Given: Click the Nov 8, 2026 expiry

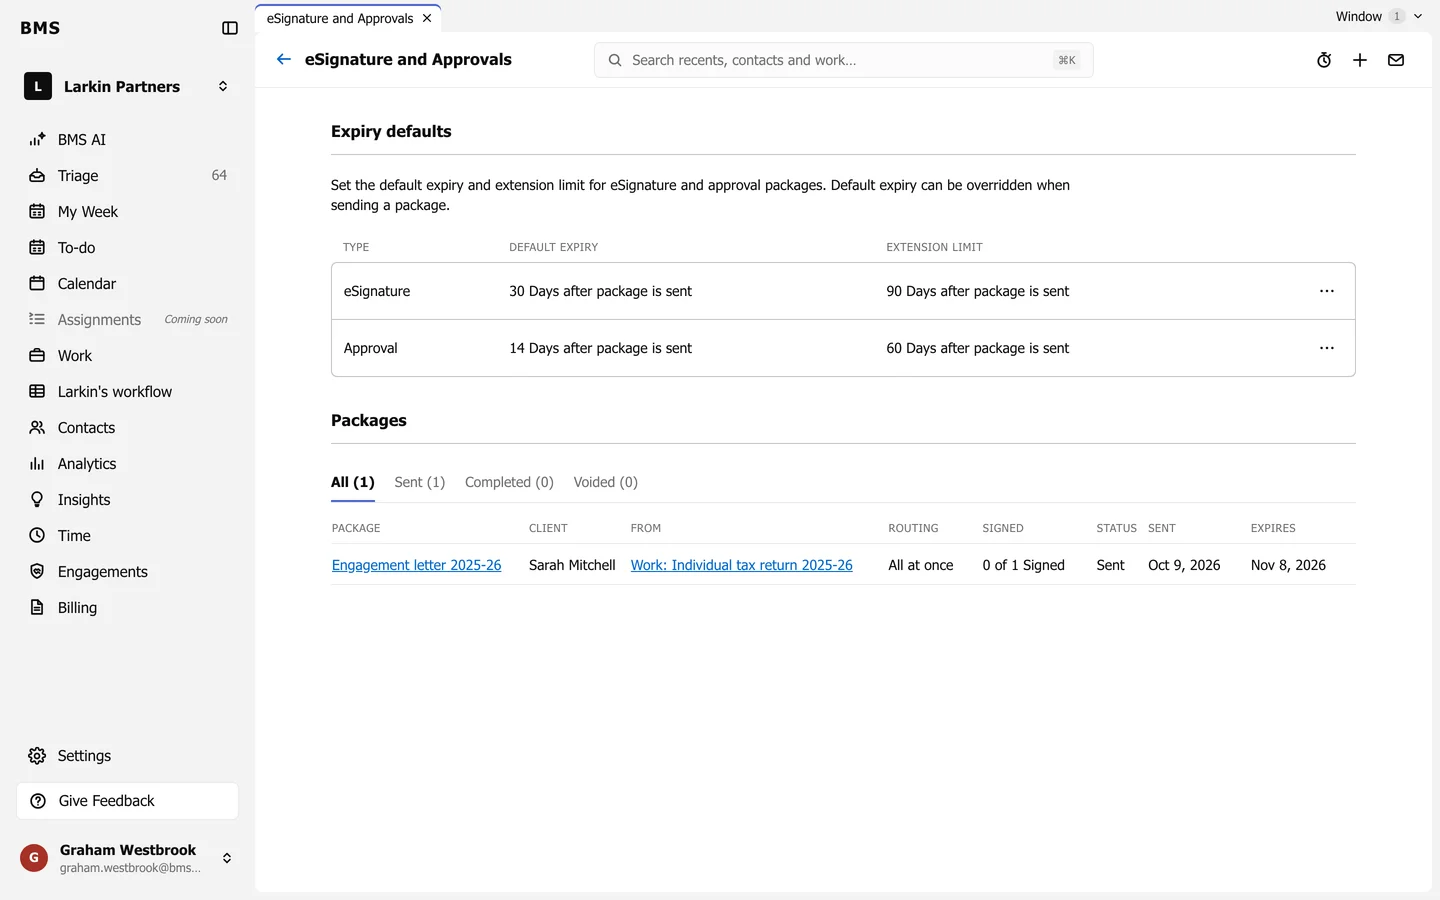Looking at the screenshot, I should tap(1288, 565).
